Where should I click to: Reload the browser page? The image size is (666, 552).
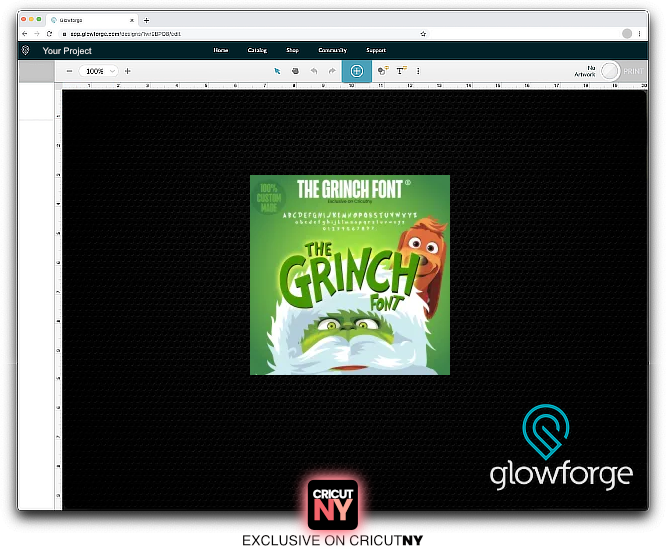click(x=50, y=34)
